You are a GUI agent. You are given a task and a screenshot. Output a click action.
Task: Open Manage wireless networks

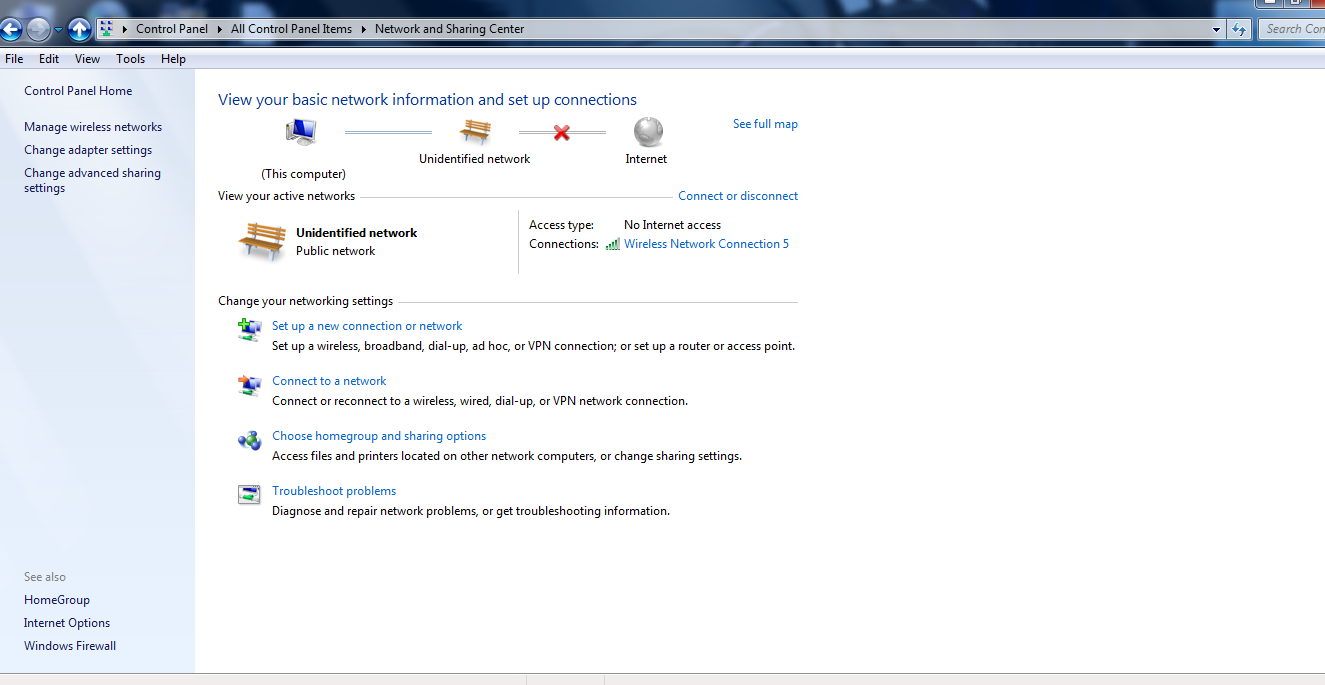click(x=93, y=127)
